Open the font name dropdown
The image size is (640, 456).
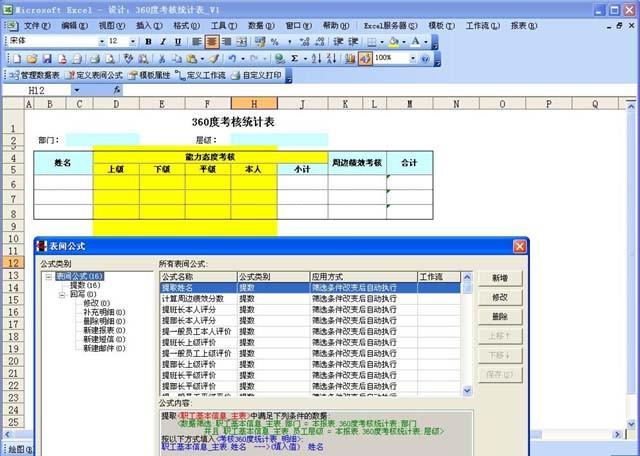click(x=102, y=42)
